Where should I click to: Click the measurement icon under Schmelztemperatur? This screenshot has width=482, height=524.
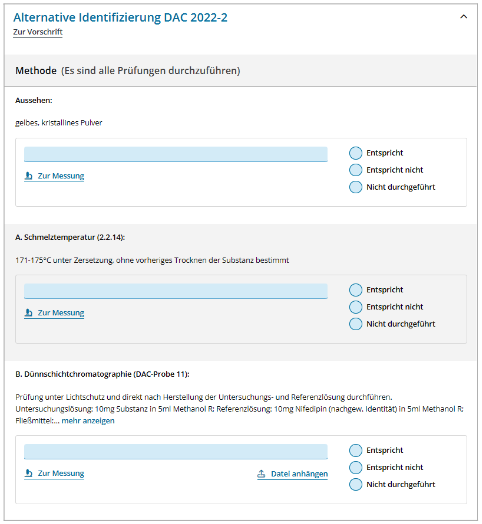pos(29,313)
